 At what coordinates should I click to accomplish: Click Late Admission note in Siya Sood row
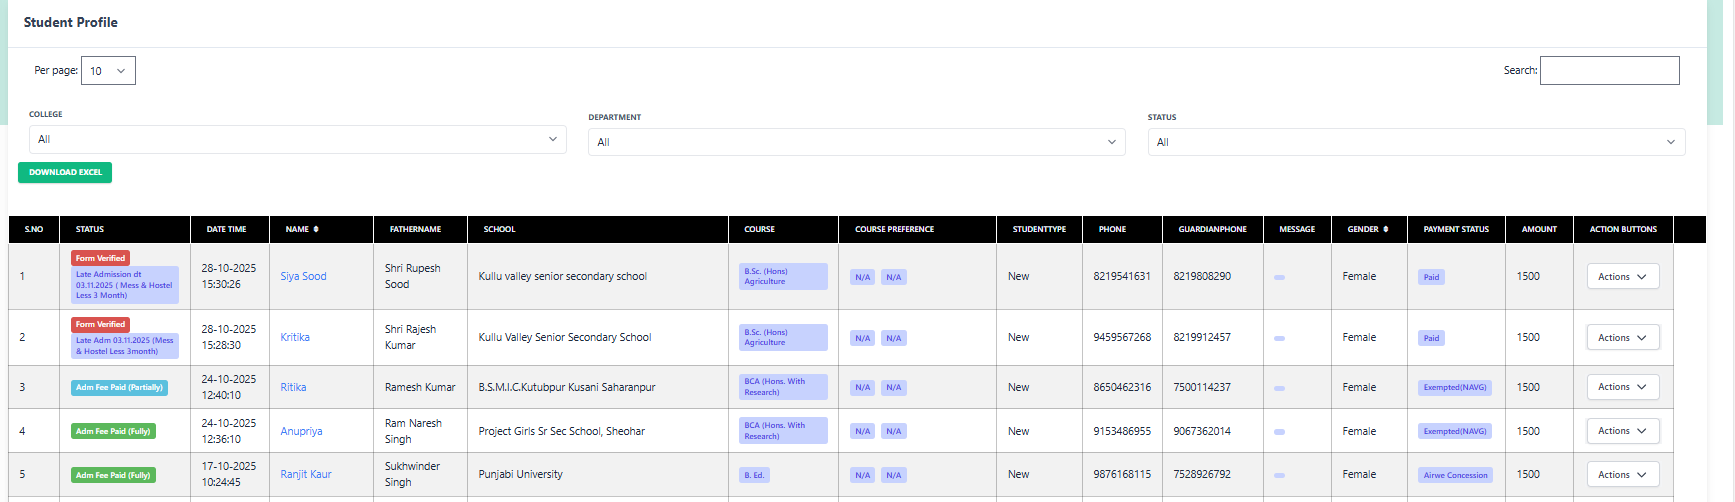[x=125, y=285]
